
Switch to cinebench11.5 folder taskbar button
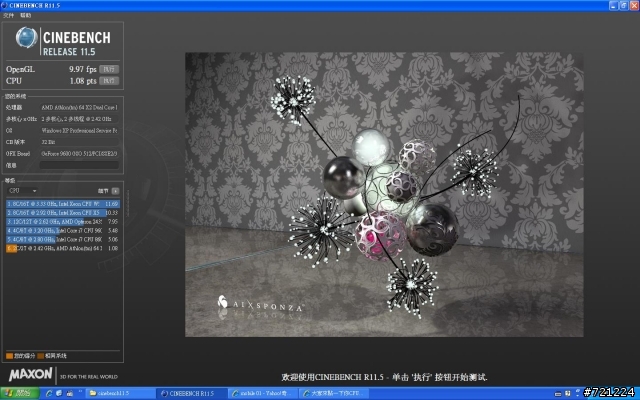(121, 393)
